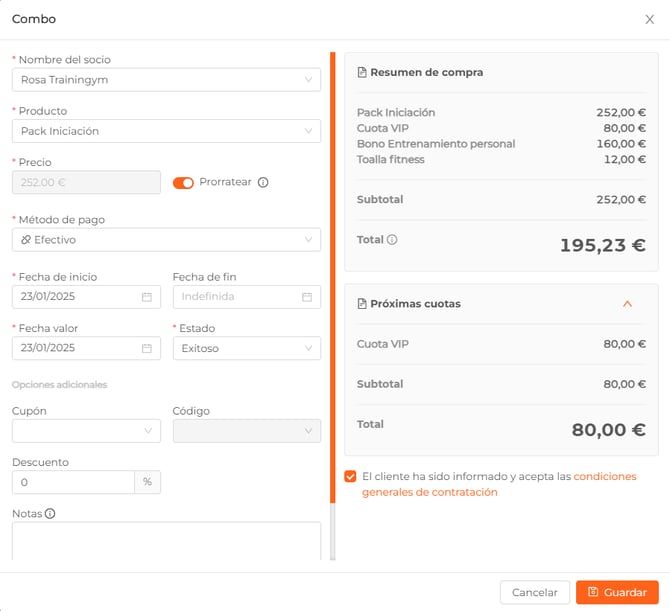Click the Cancelar button
This screenshot has height=611, width=670.
[x=535, y=592]
